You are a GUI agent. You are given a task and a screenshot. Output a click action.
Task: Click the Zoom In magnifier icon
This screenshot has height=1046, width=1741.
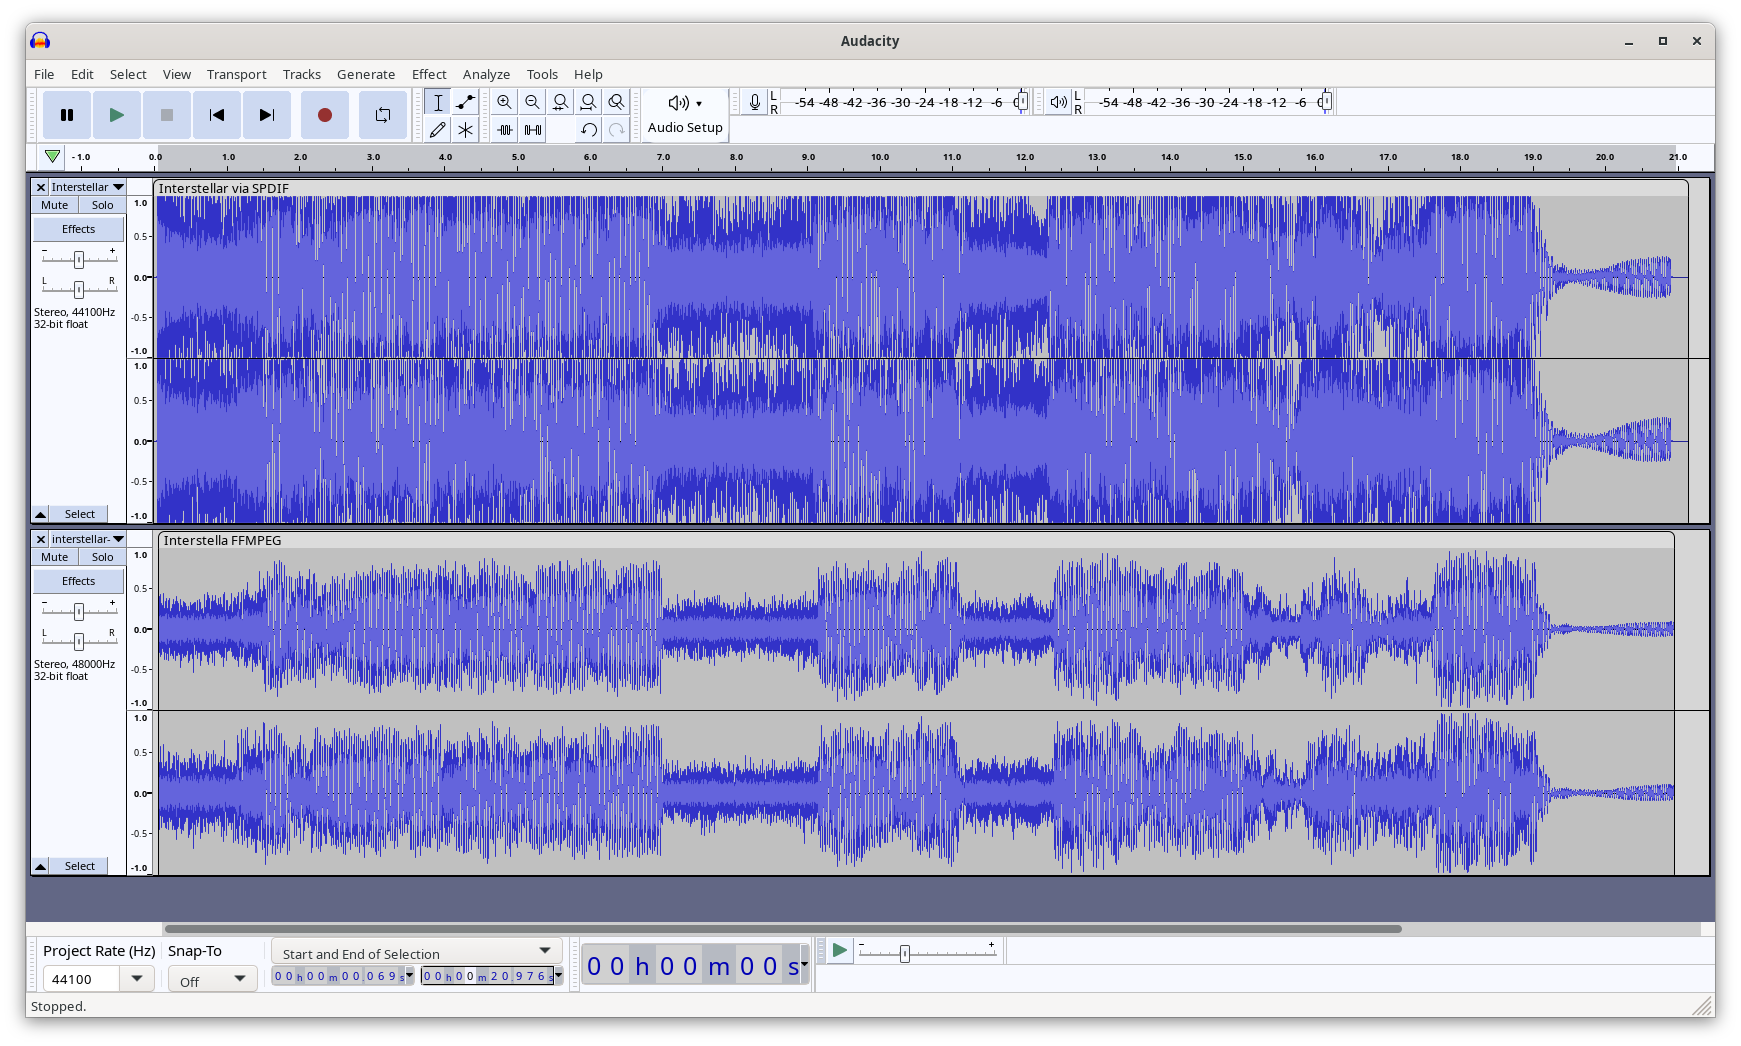tap(504, 102)
